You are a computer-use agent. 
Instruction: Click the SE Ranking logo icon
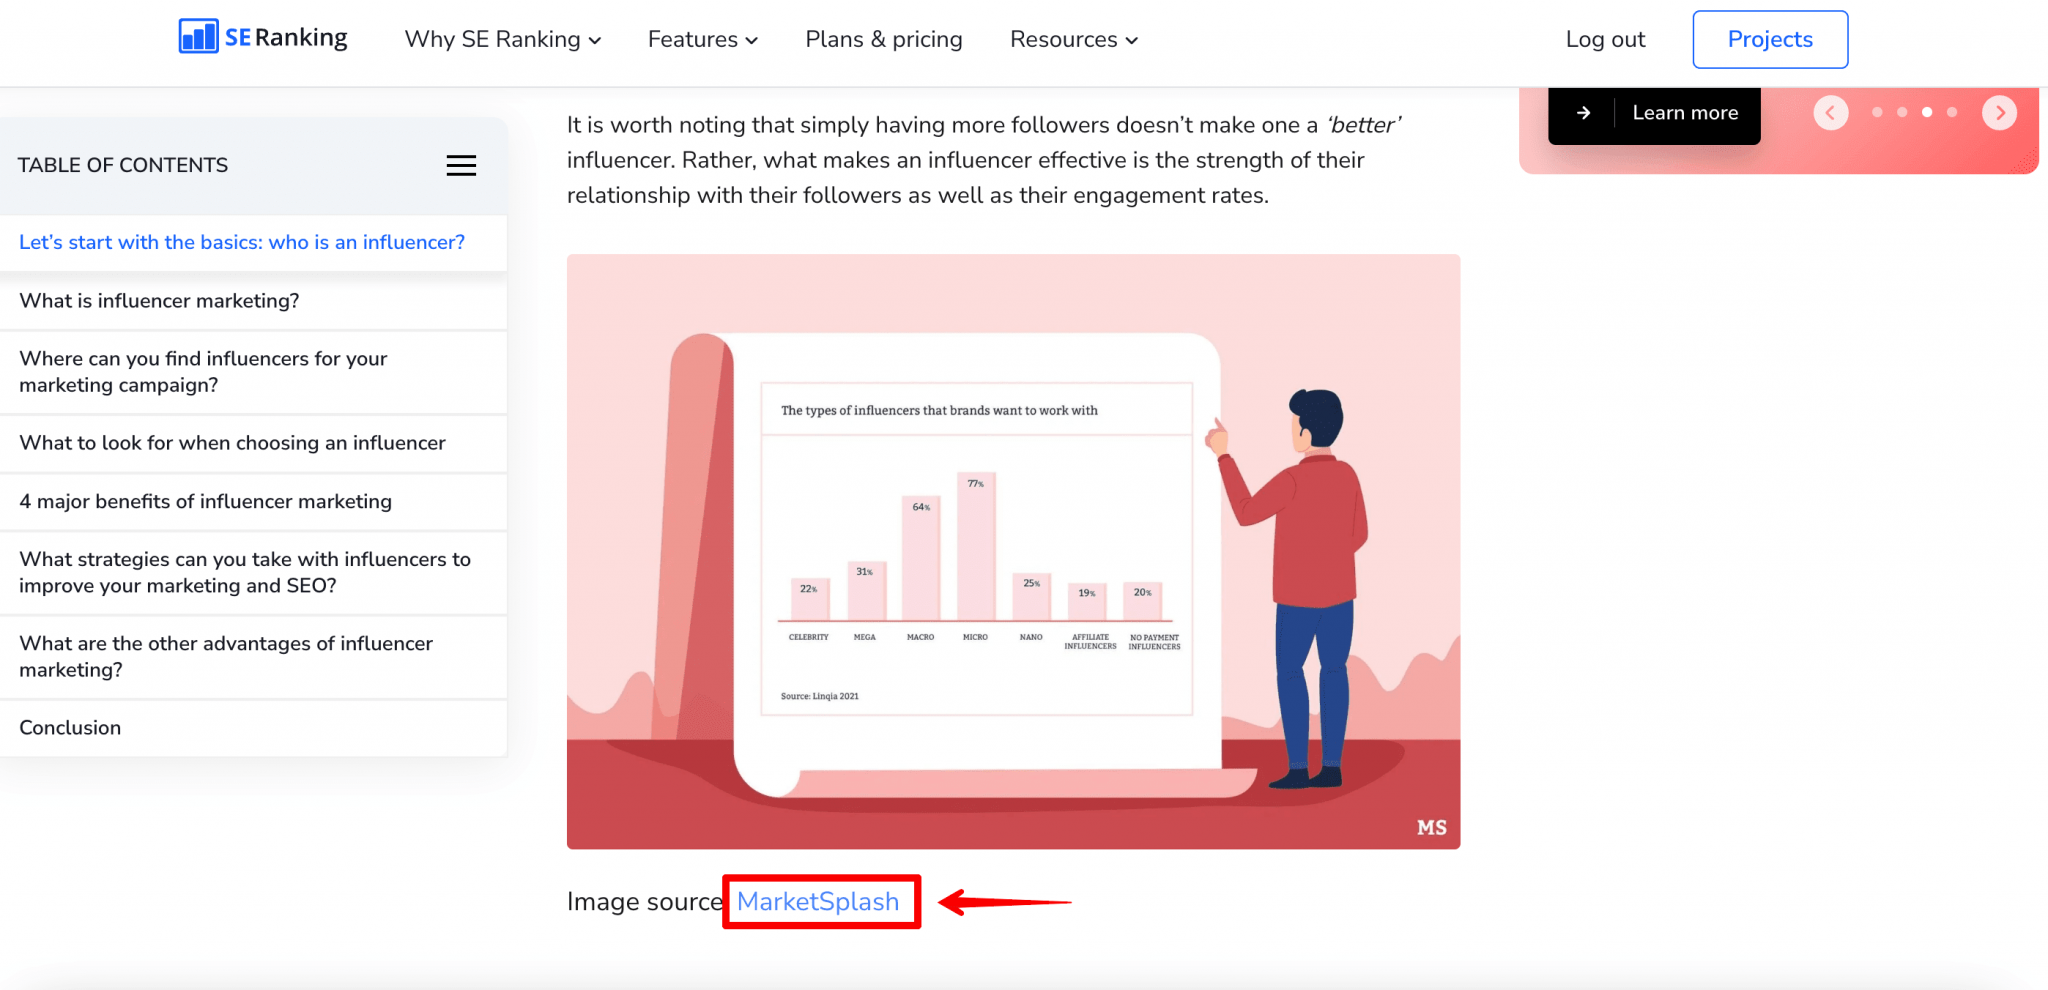point(197,37)
